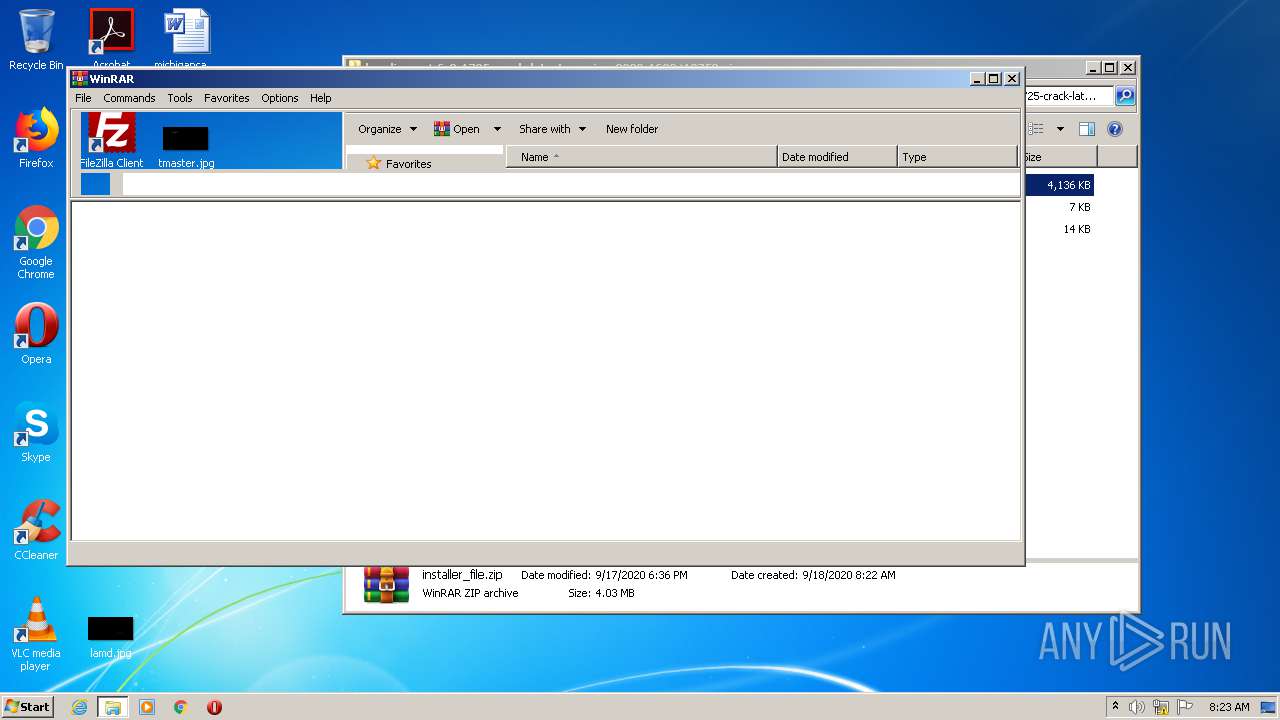Open the lamd.jpg desktop file

110,637
